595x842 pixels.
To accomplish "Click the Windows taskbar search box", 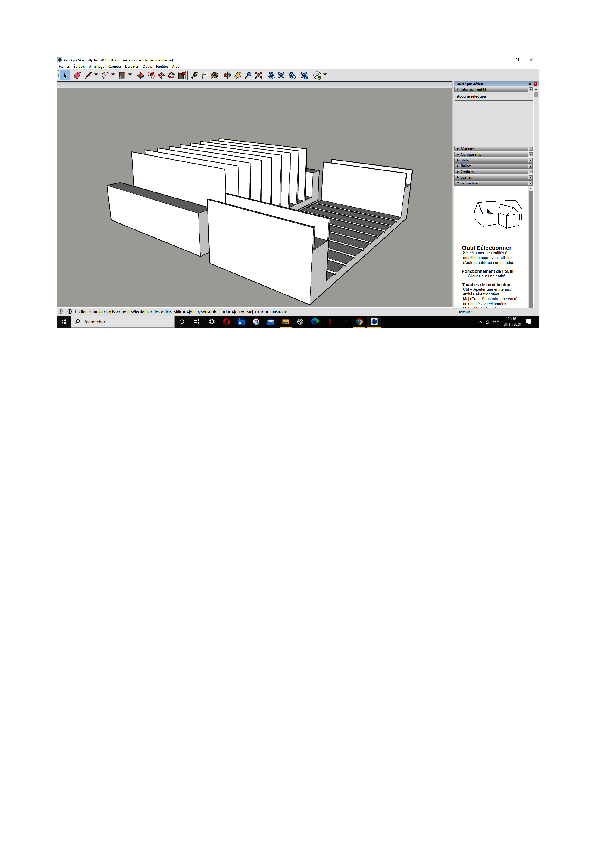I will point(122,322).
